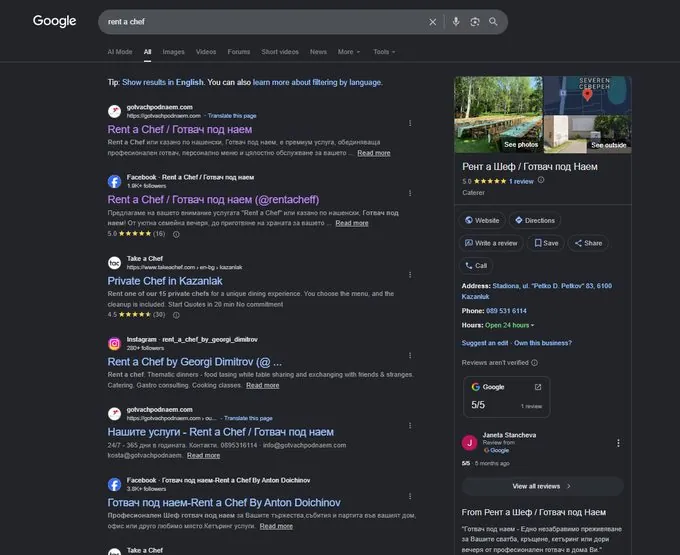Expand the Tools dropdown
This screenshot has width=680, height=555.
pyautogui.click(x=384, y=52)
